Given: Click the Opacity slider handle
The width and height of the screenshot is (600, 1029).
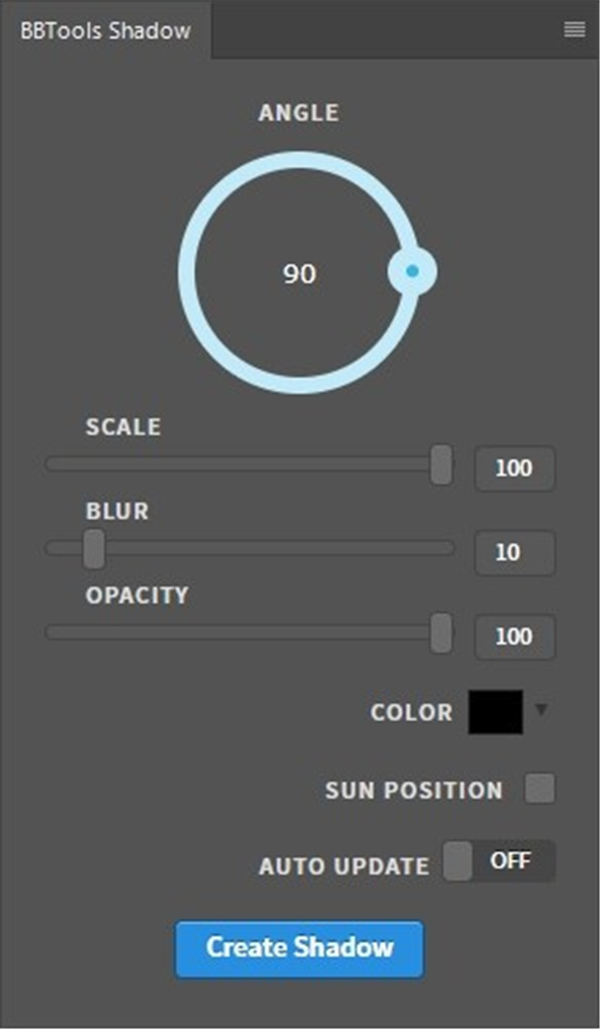Looking at the screenshot, I should pos(440,632).
